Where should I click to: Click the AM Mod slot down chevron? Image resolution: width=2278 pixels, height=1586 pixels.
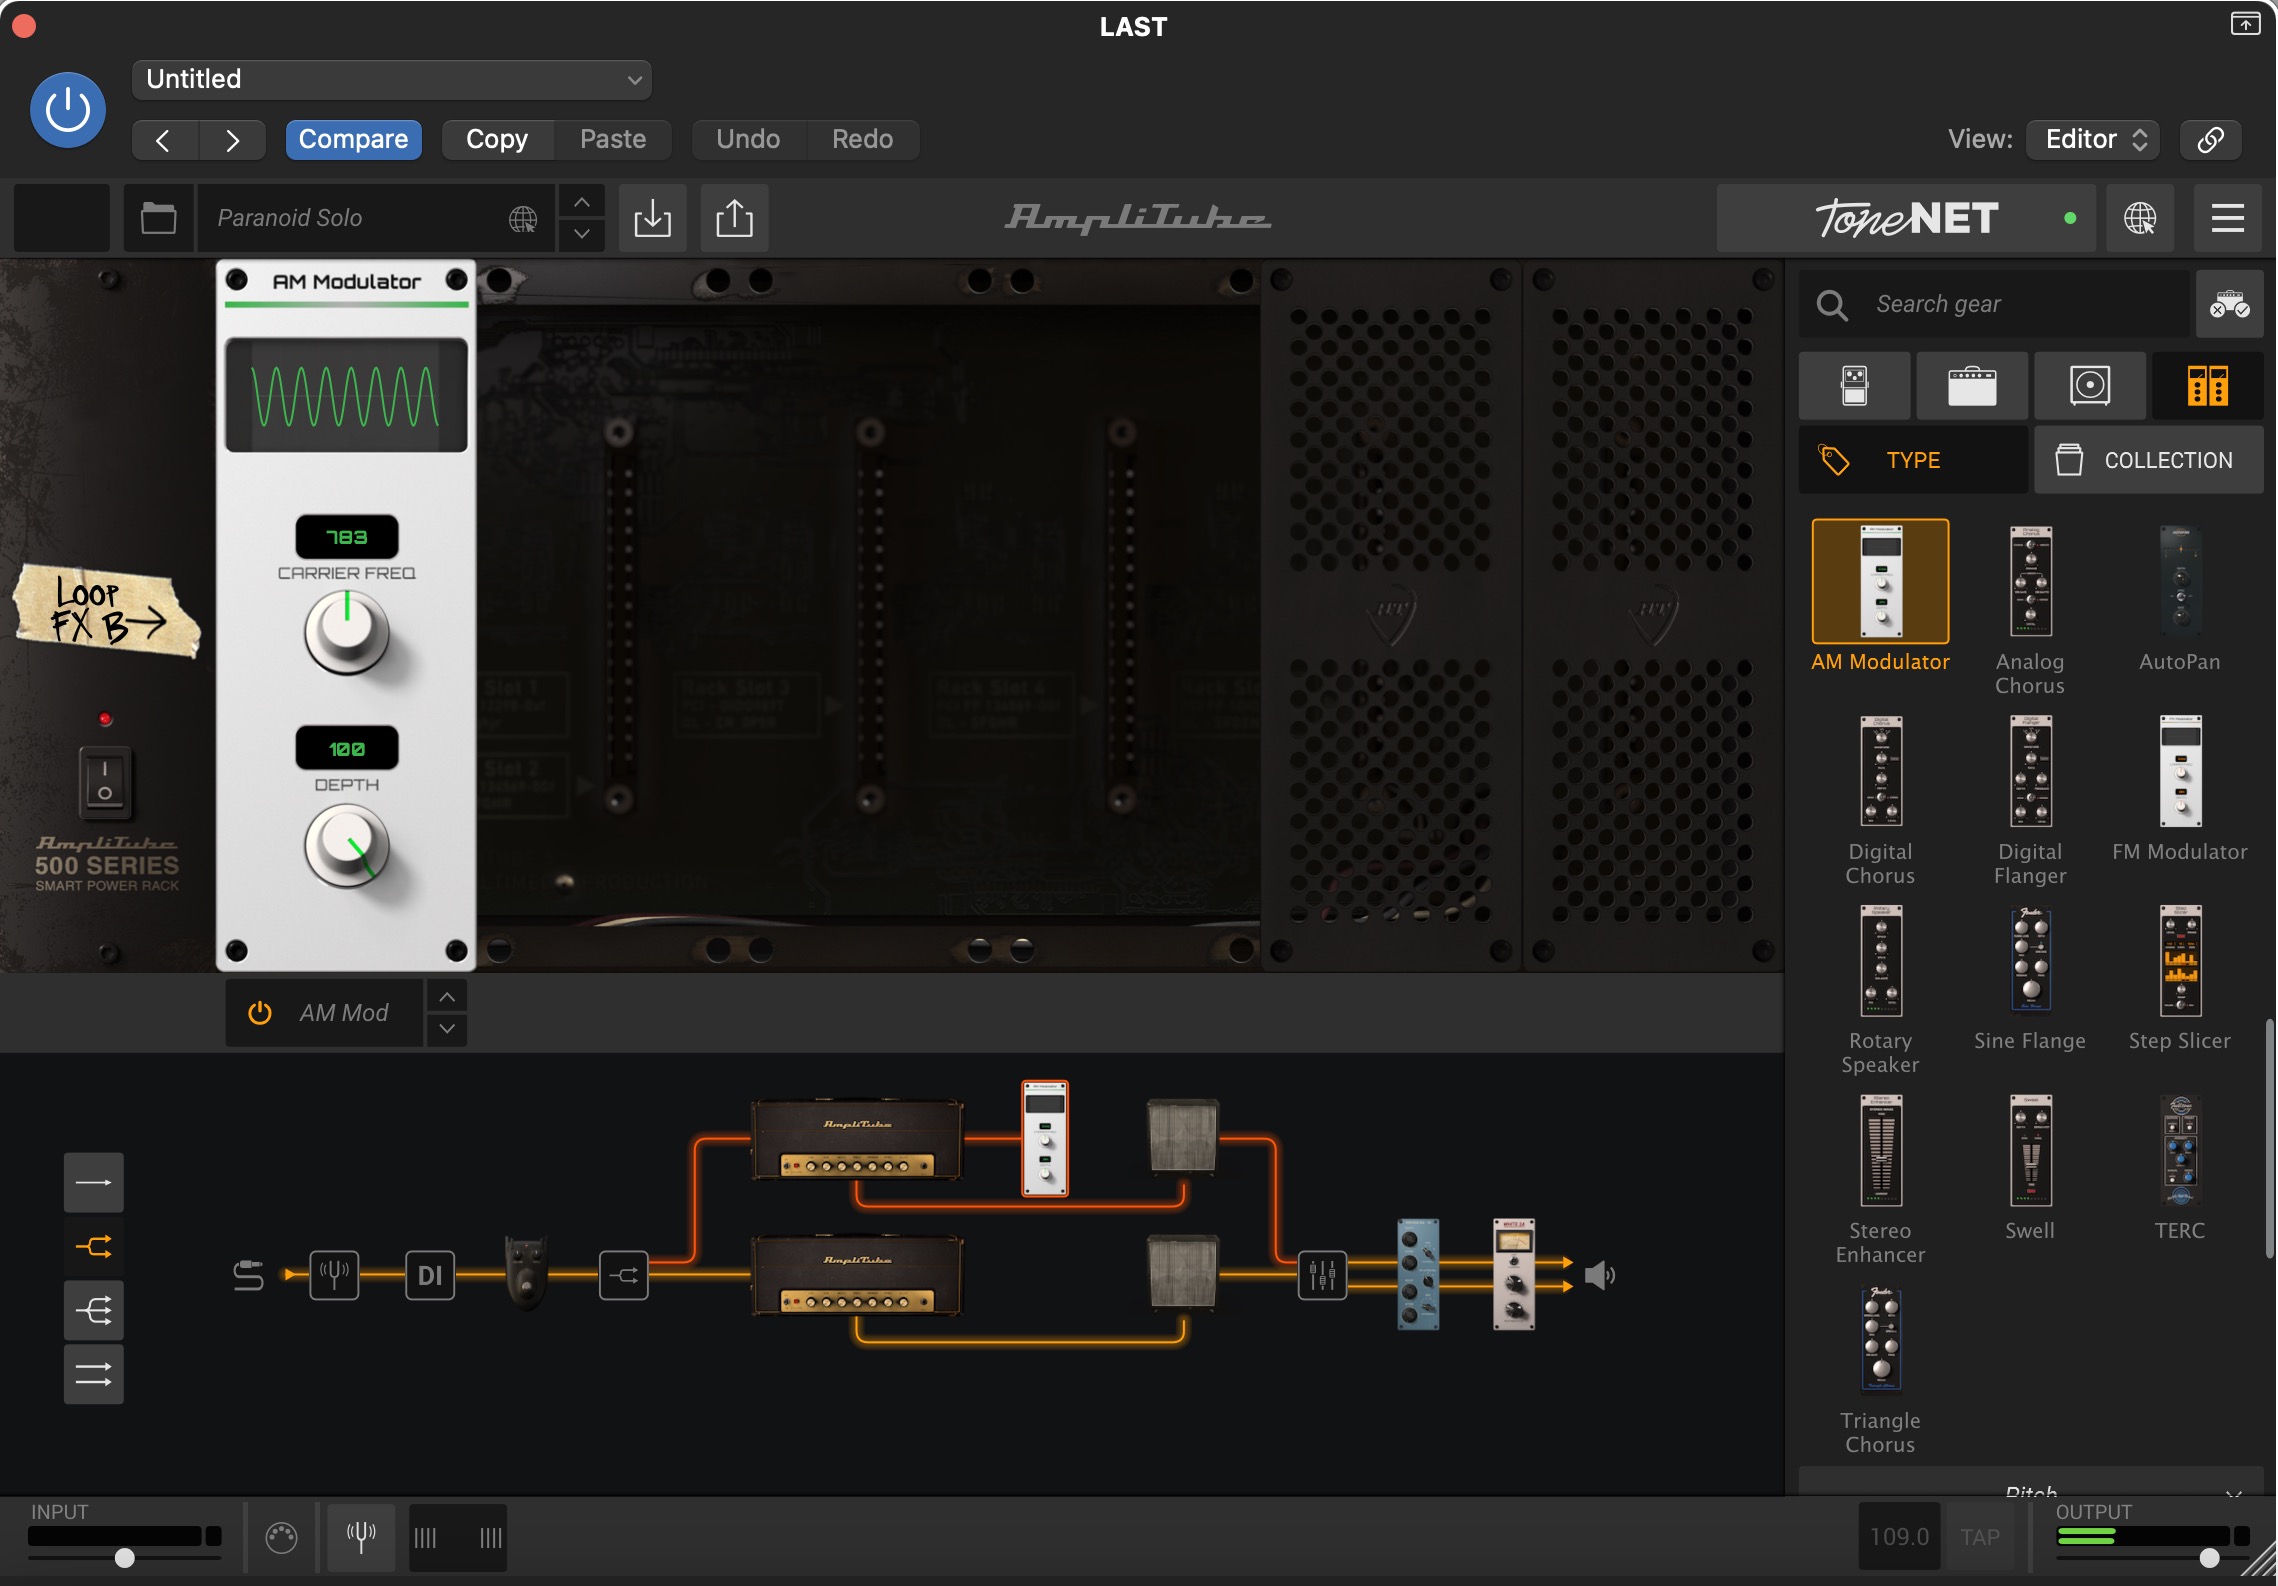[x=447, y=1029]
